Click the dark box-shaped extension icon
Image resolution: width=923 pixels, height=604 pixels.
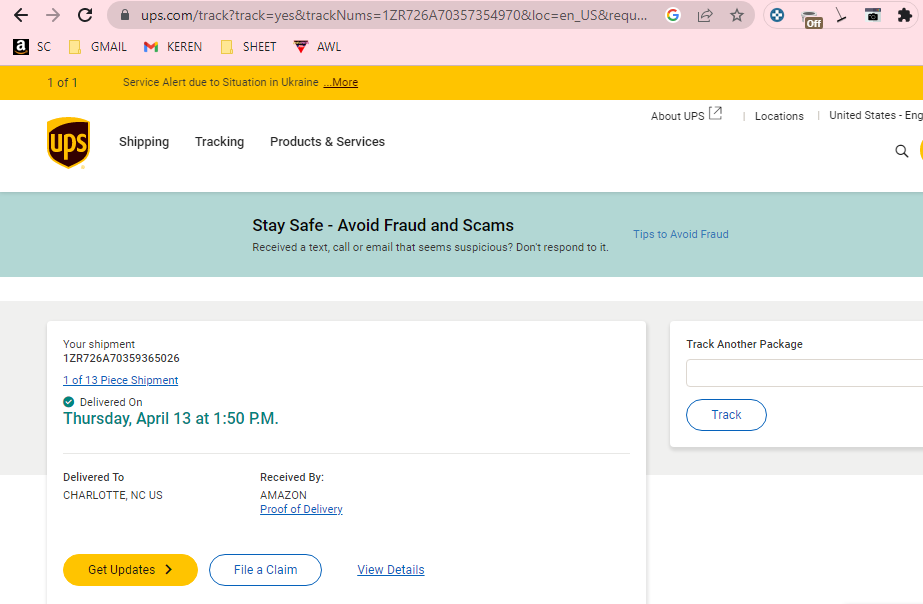(873, 15)
